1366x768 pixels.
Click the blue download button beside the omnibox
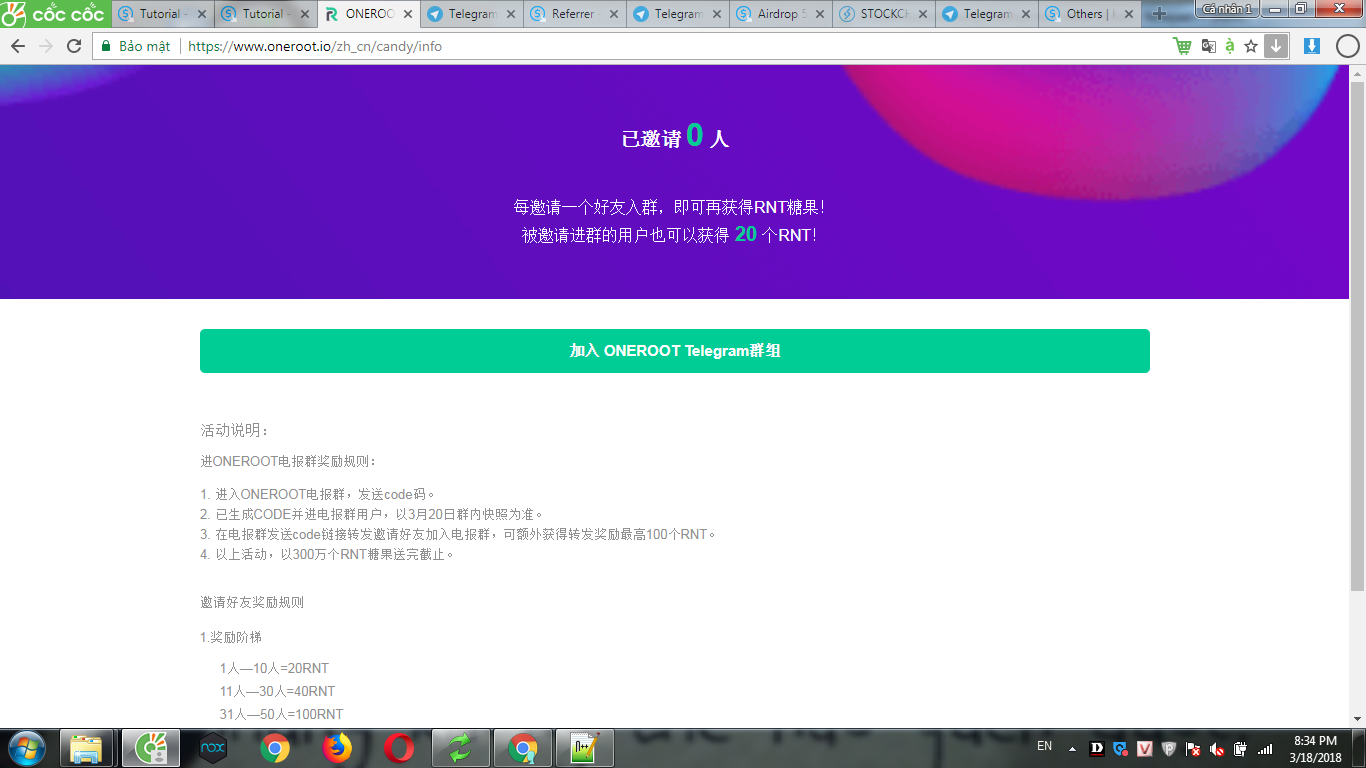[1312, 46]
